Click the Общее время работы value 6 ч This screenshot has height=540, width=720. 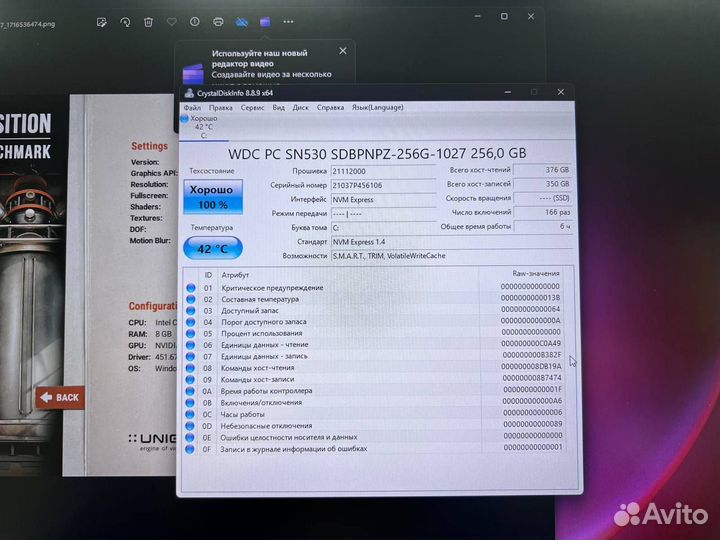click(542, 226)
